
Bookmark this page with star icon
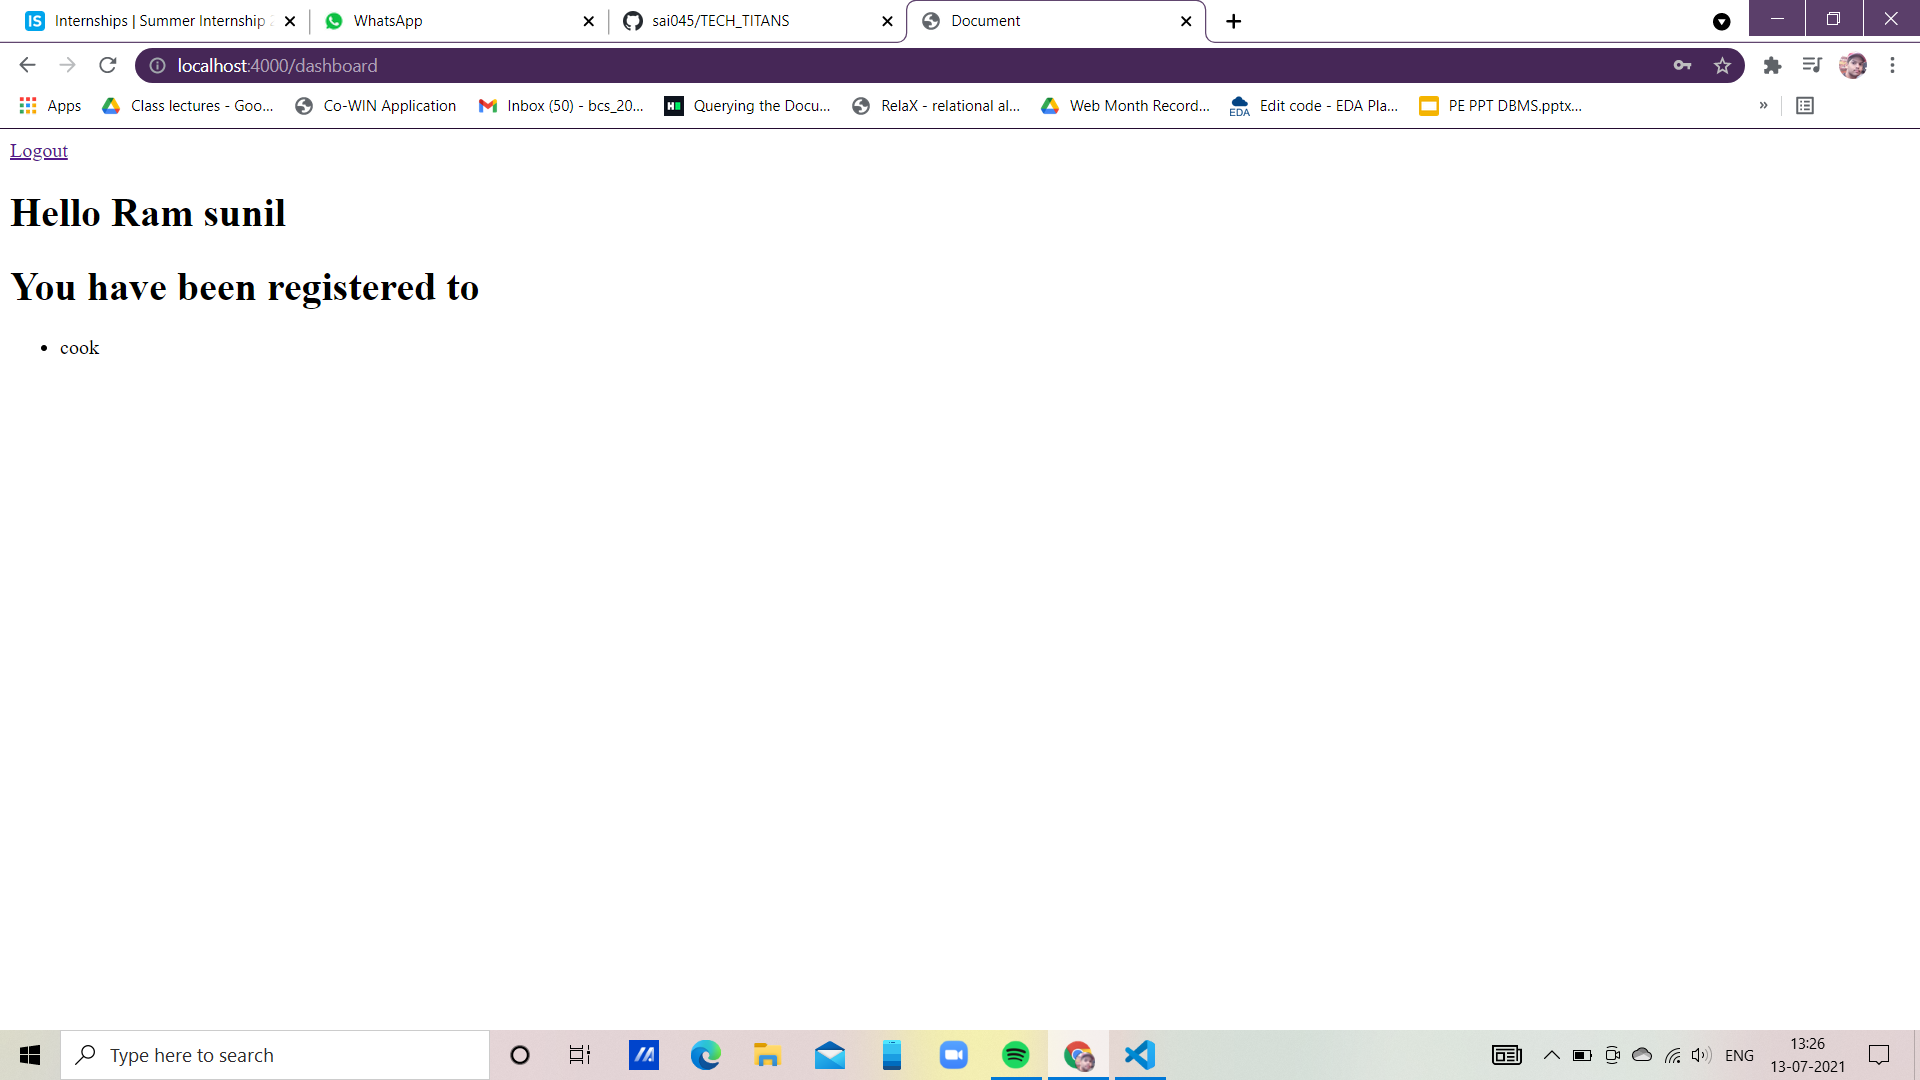1722,66
